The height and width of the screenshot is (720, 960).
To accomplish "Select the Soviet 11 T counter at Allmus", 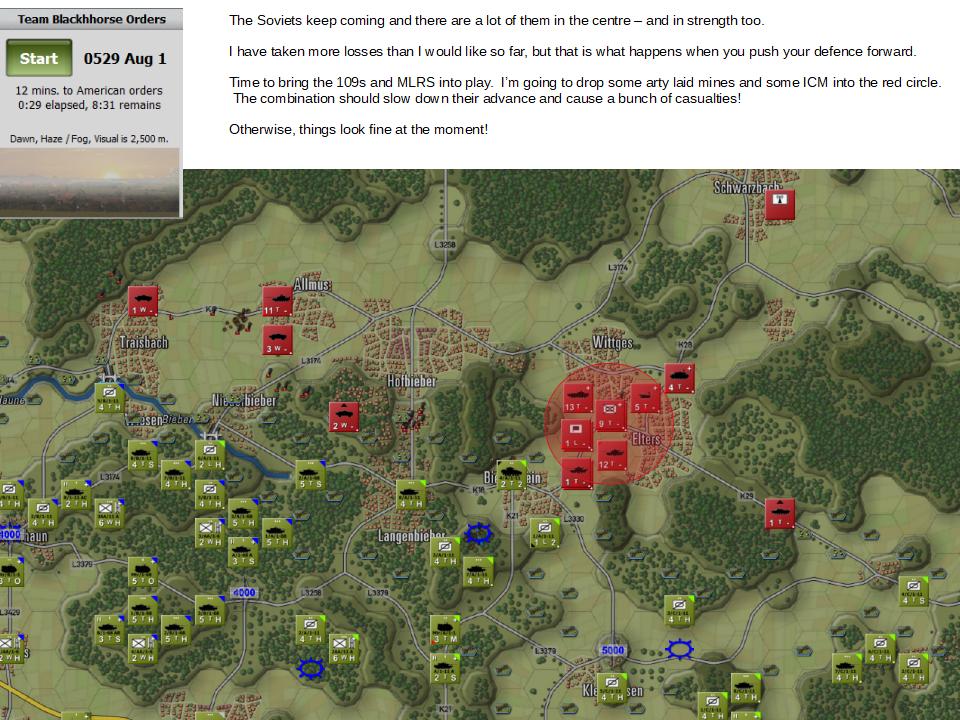I will pos(277,301).
